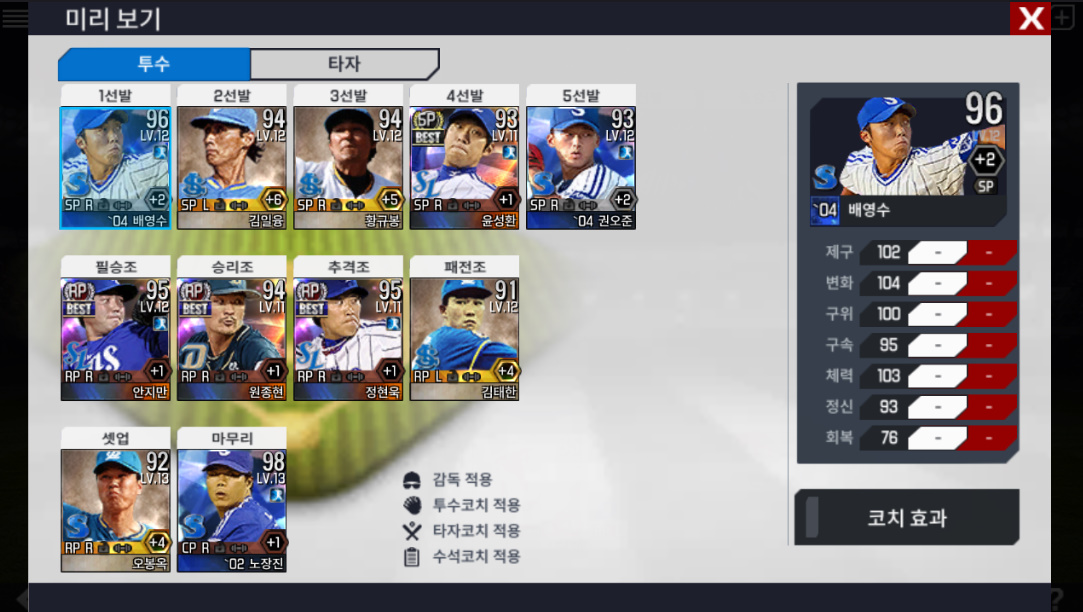Switch to the 타자 tab
1083x612 pixels.
(344, 64)
